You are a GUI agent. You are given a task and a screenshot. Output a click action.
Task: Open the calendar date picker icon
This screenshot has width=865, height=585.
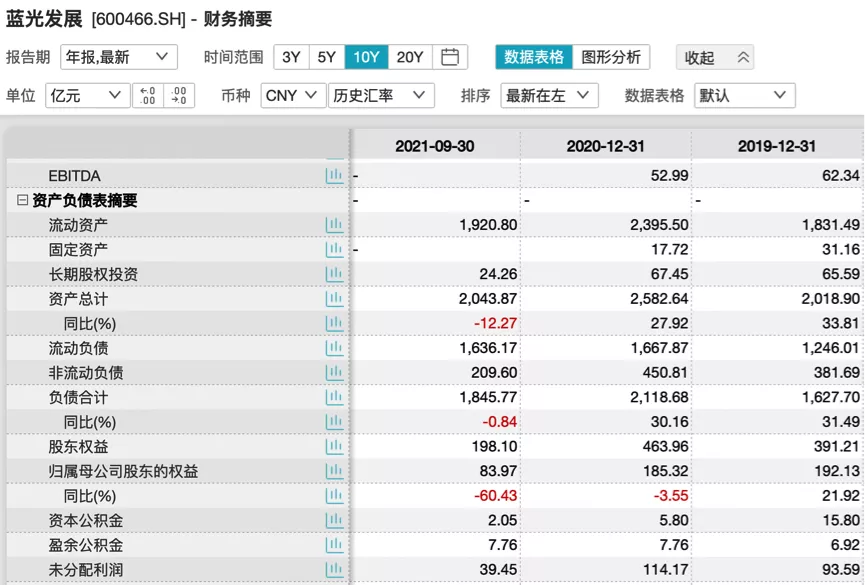coord(450,57)
